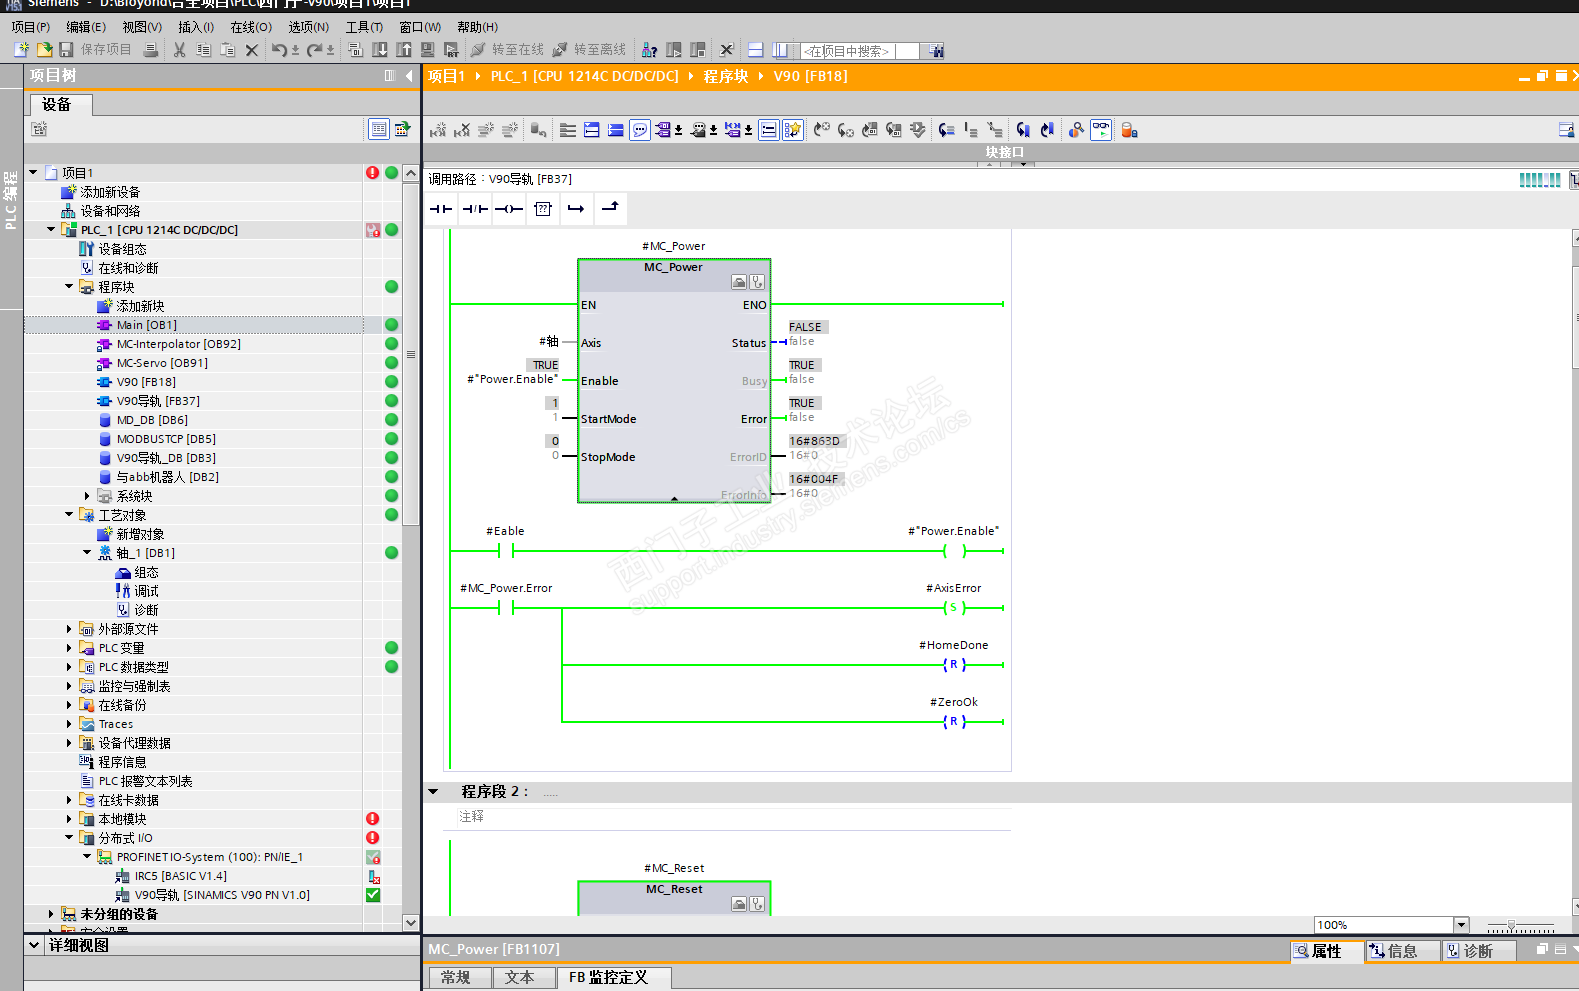Switch to the 诊断 tab
This screenshot has width=1579, height=991.
(x=1477, y=951)
